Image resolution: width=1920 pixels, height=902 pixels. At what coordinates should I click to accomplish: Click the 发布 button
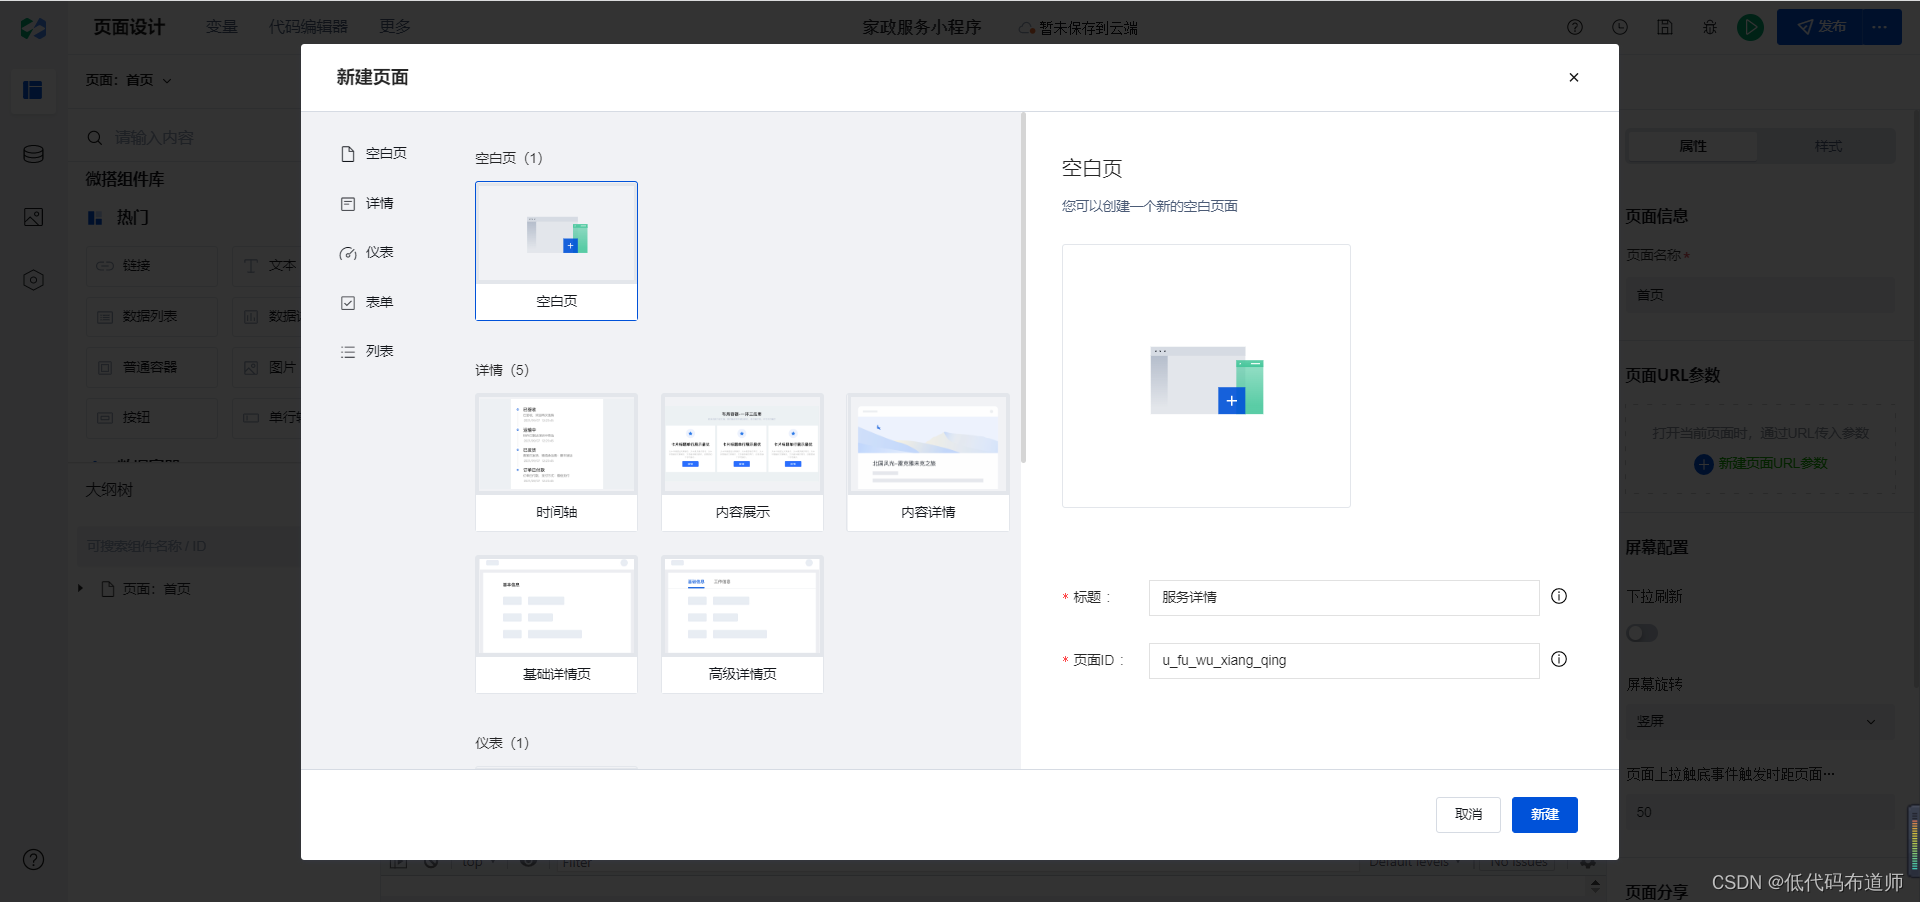(1821, 27)
